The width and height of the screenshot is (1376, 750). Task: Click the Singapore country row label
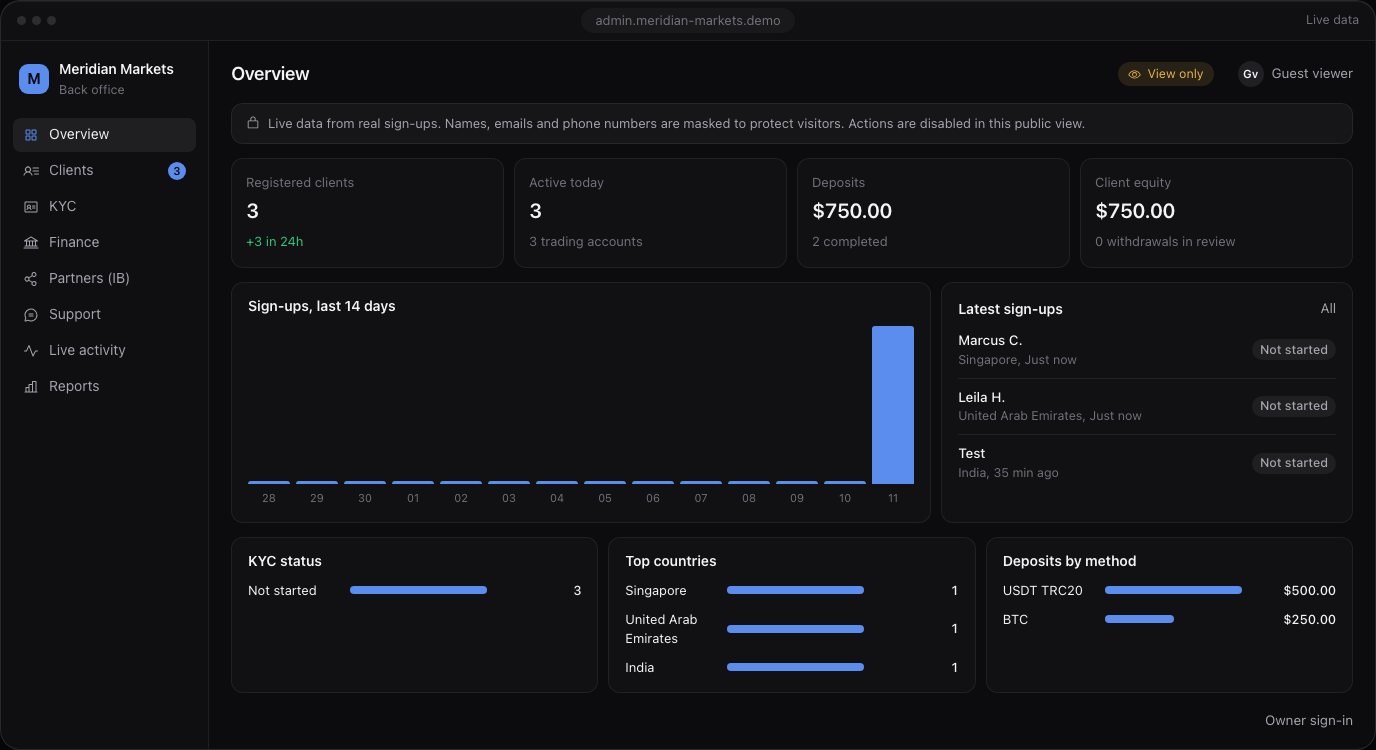click(x=656, y=591)
